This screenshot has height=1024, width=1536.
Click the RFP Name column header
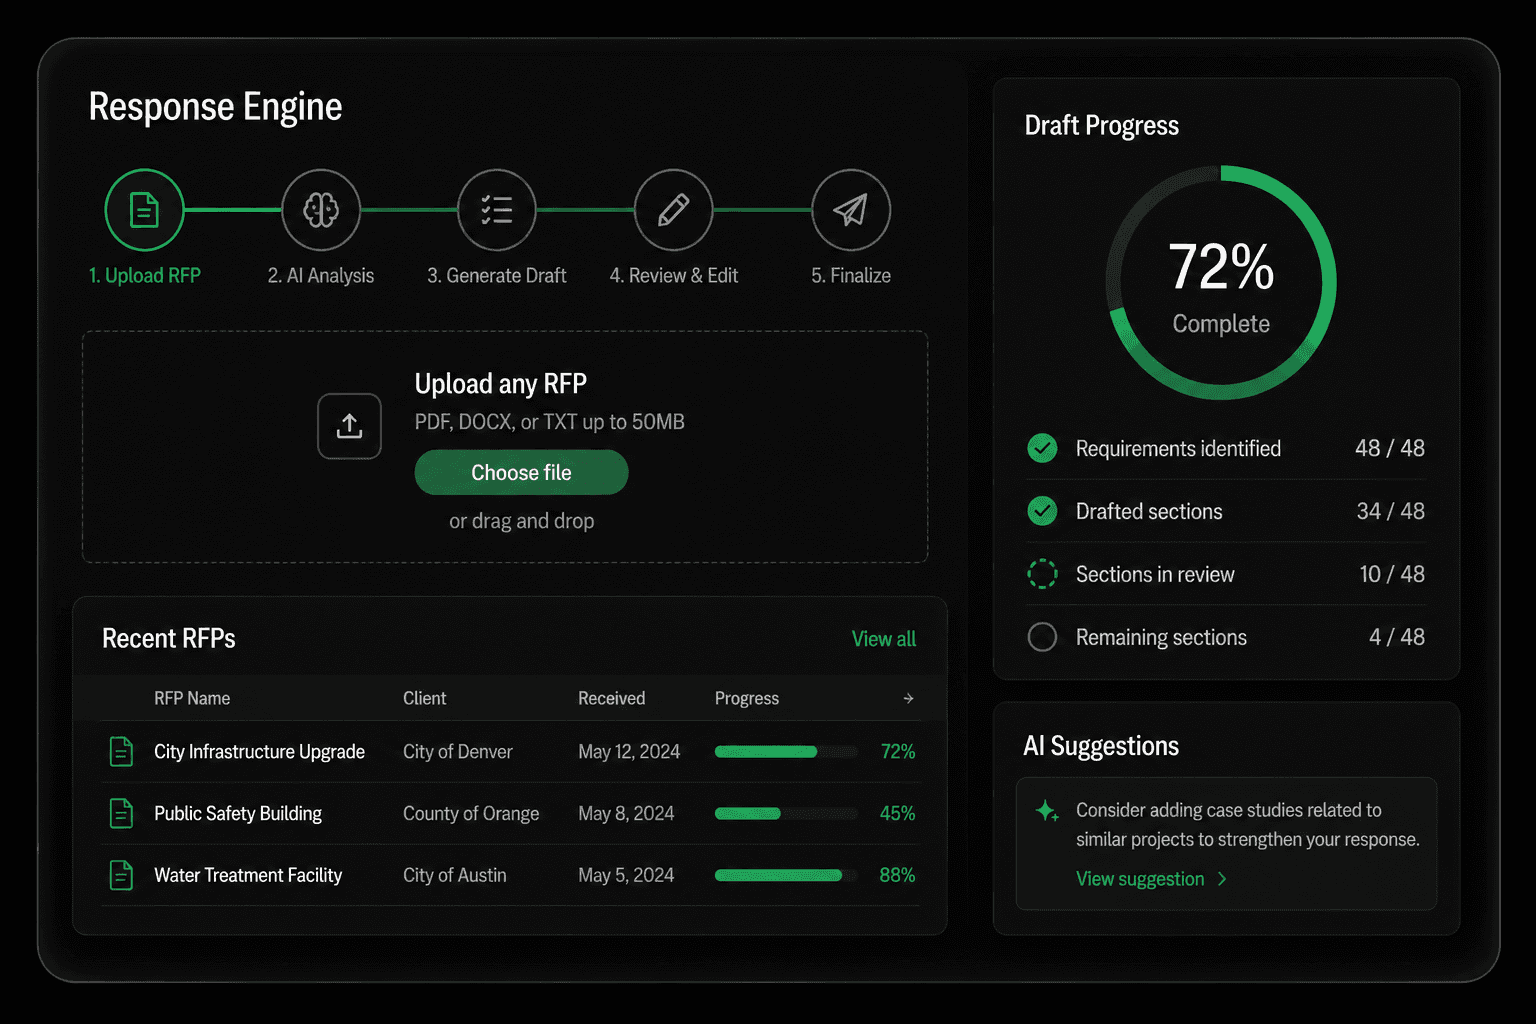pos(192,698)
